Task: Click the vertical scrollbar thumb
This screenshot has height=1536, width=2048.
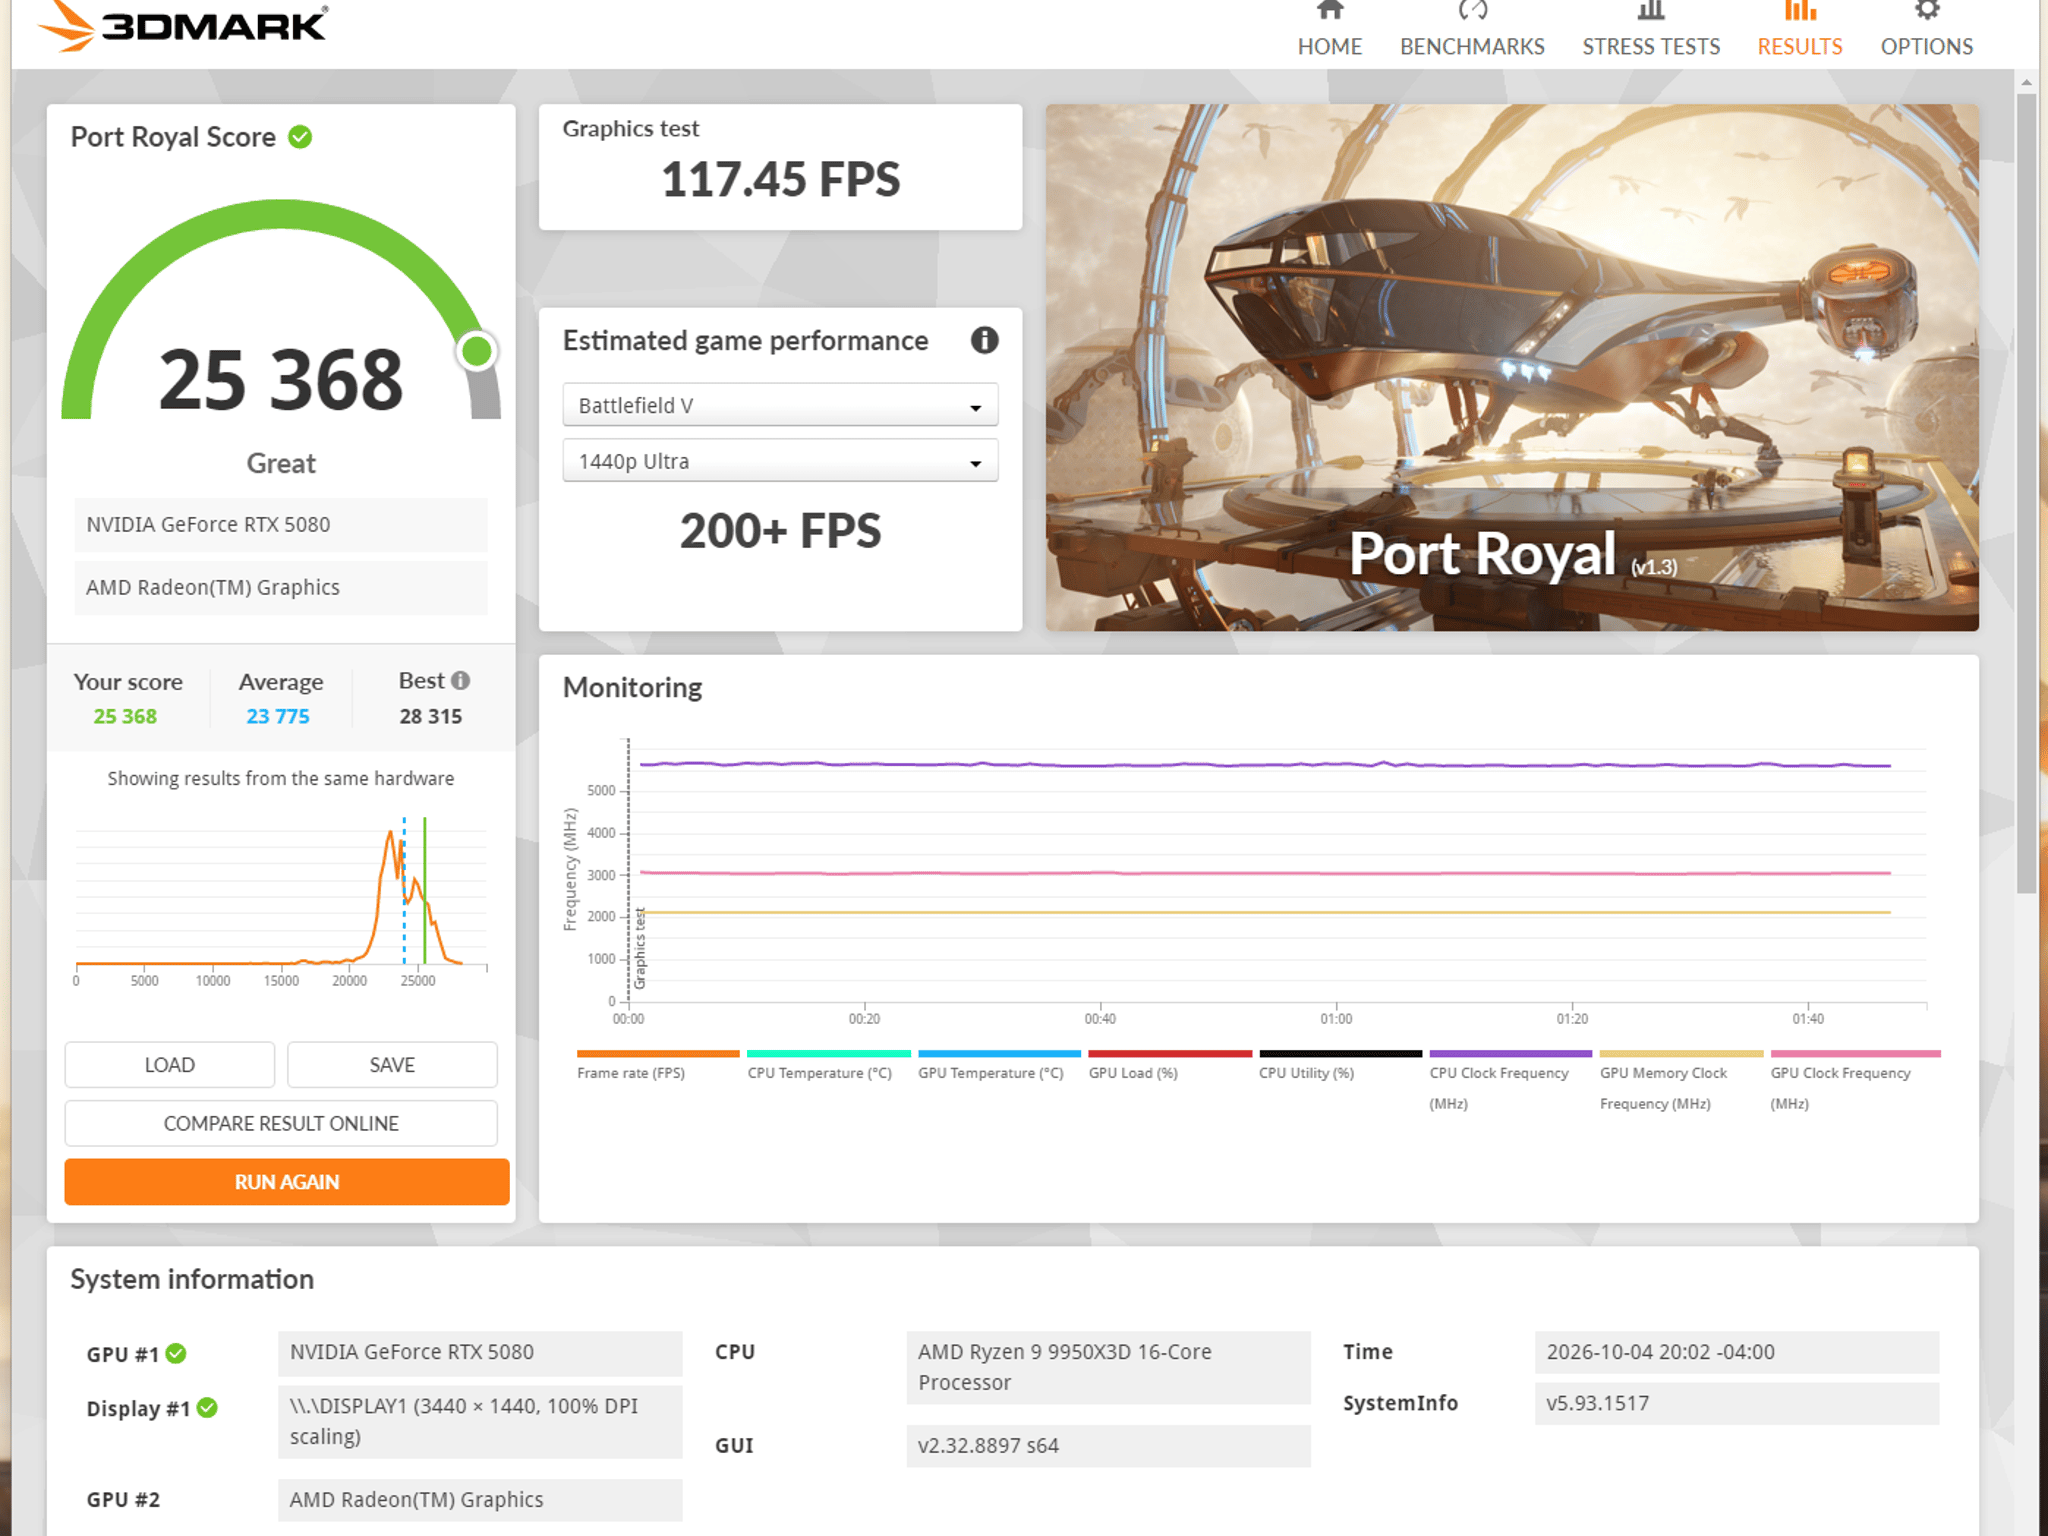Action: [2026, 493]
